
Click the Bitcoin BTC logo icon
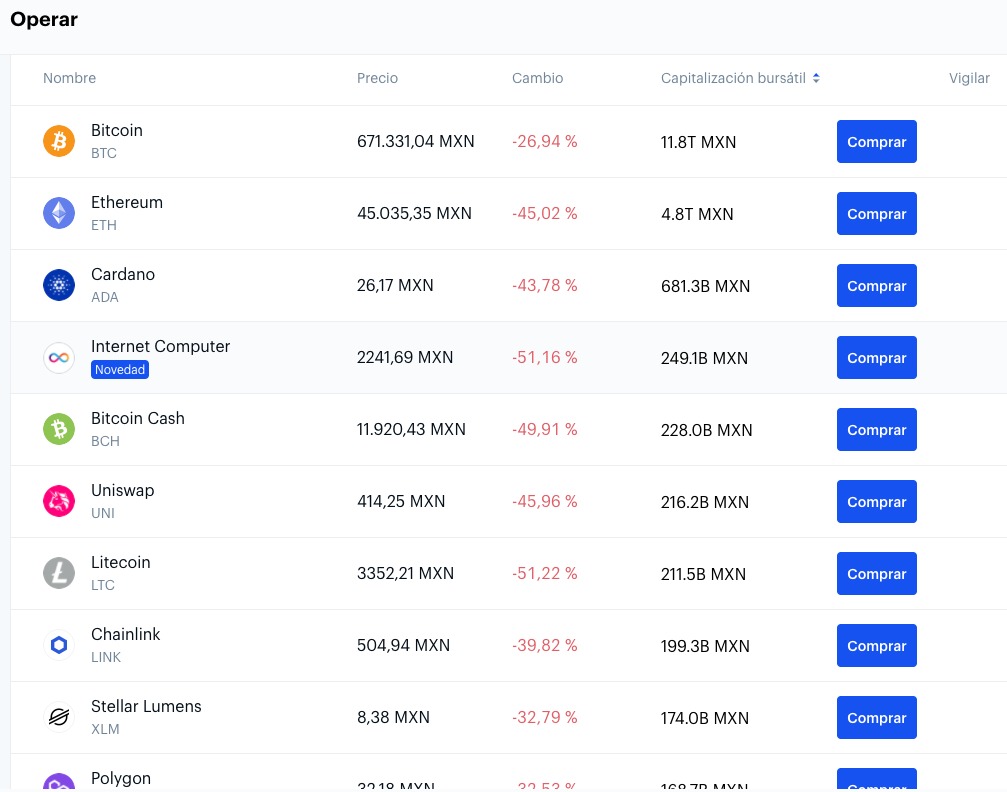coord(59,141)
